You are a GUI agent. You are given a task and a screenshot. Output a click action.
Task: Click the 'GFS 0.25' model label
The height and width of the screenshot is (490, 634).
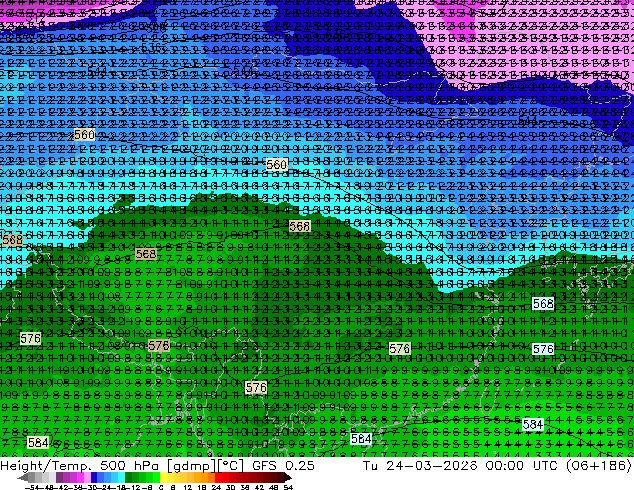click(x=283, y=466)
